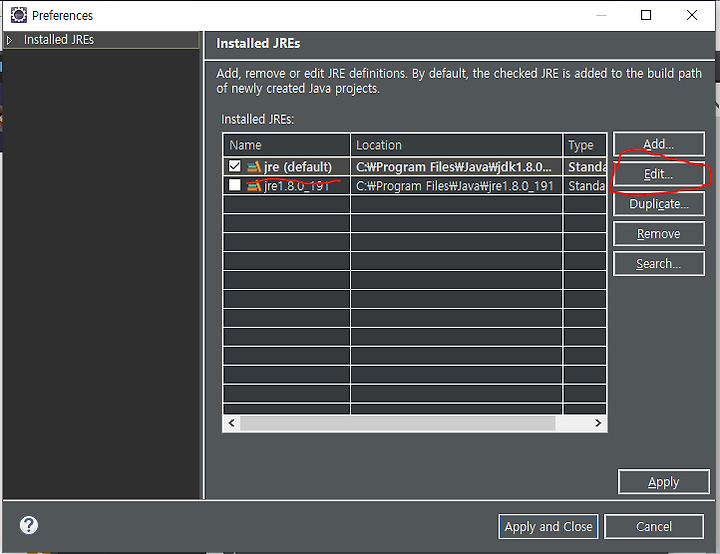Click the Preferences window gear icon

(19, 15)
